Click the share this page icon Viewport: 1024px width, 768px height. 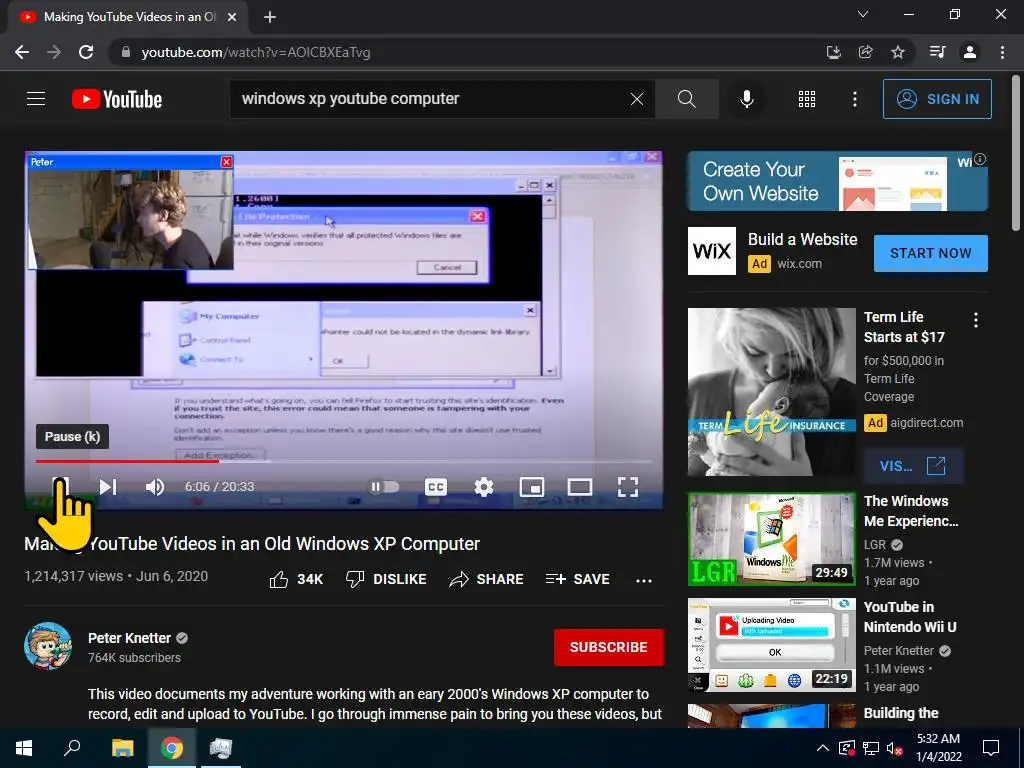pyautogui.click(x=866, y=52)
